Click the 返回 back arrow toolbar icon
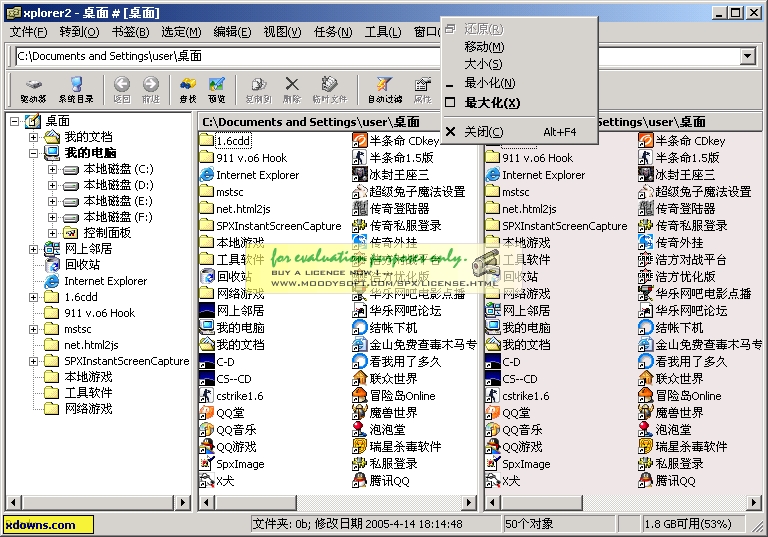The image size is (768, 537). coord(122,90)
